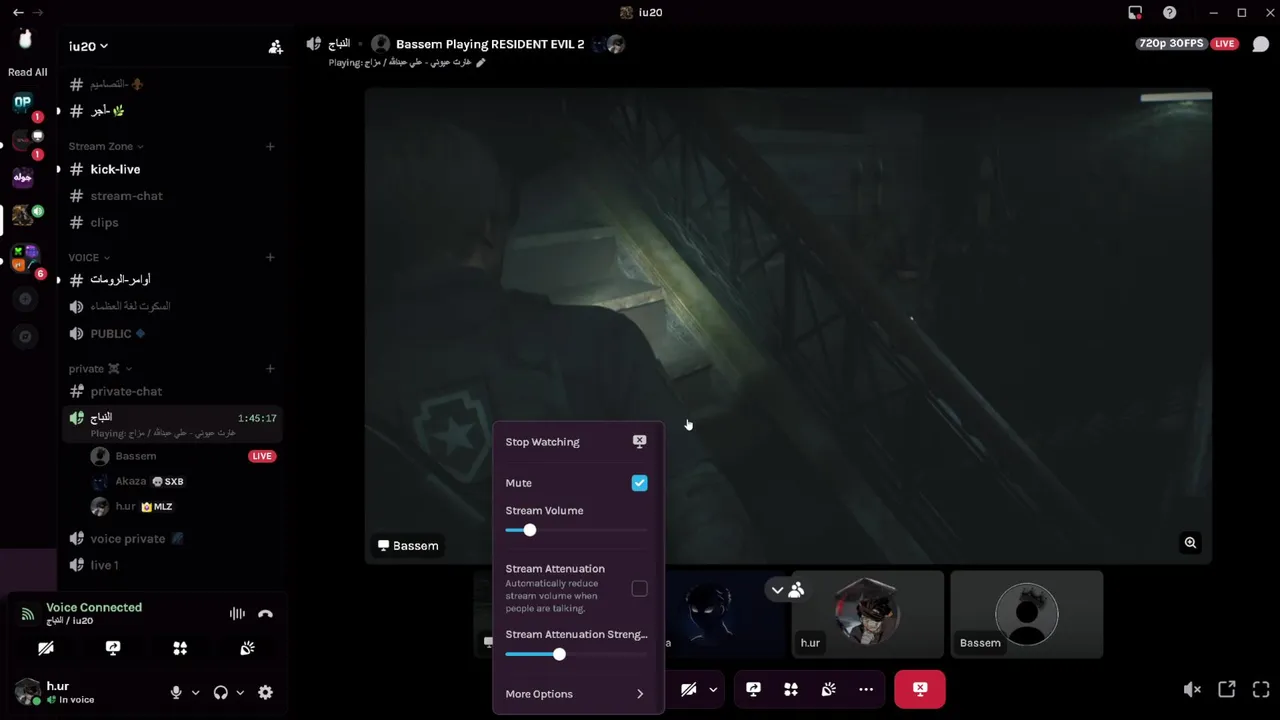Open the 720p 30FPS stream quality badge
The width and height of the screenshot is (1280, 720).
point(1170,44)
